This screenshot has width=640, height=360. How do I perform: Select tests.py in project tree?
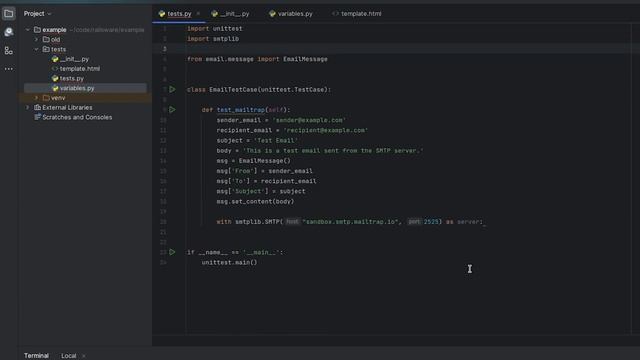(71, 78)
